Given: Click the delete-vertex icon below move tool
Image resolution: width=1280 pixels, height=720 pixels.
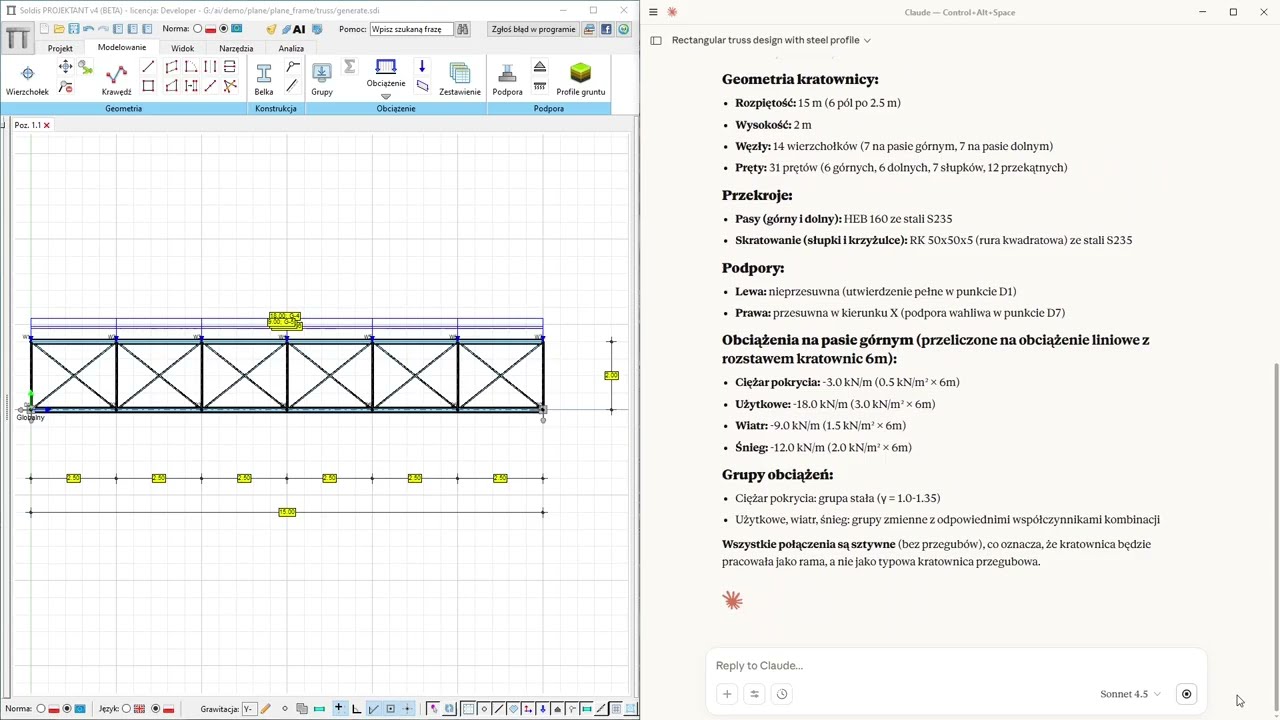Looking at the screenshot, I should [x=65, y=86].
